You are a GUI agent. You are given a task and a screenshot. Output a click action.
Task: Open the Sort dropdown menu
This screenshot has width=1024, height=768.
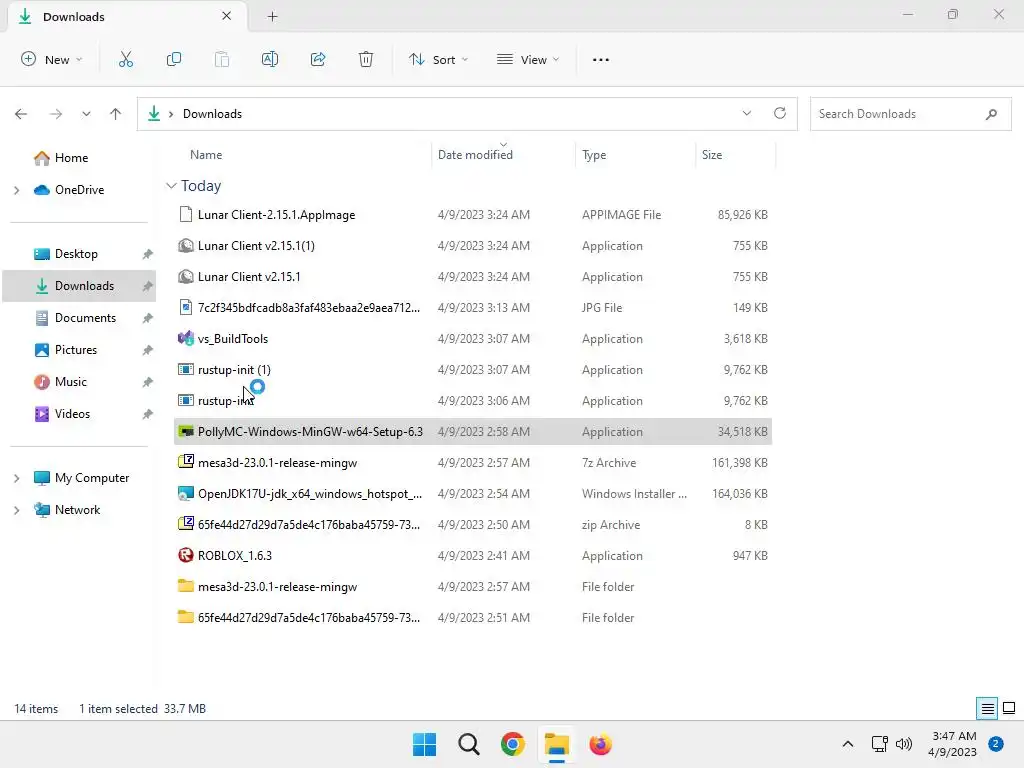(438, 59)
